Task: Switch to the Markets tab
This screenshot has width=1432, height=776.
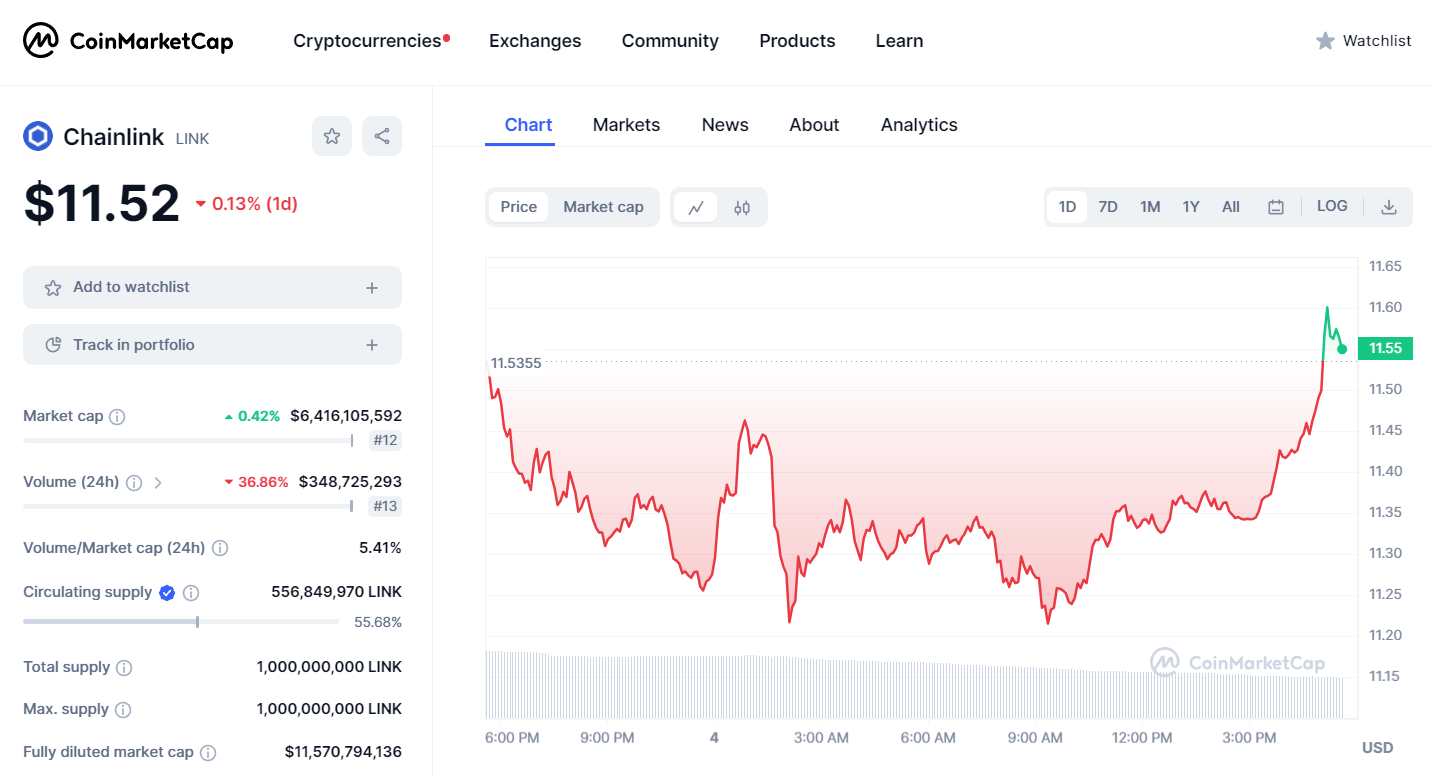Action: (x=626, y=125)
